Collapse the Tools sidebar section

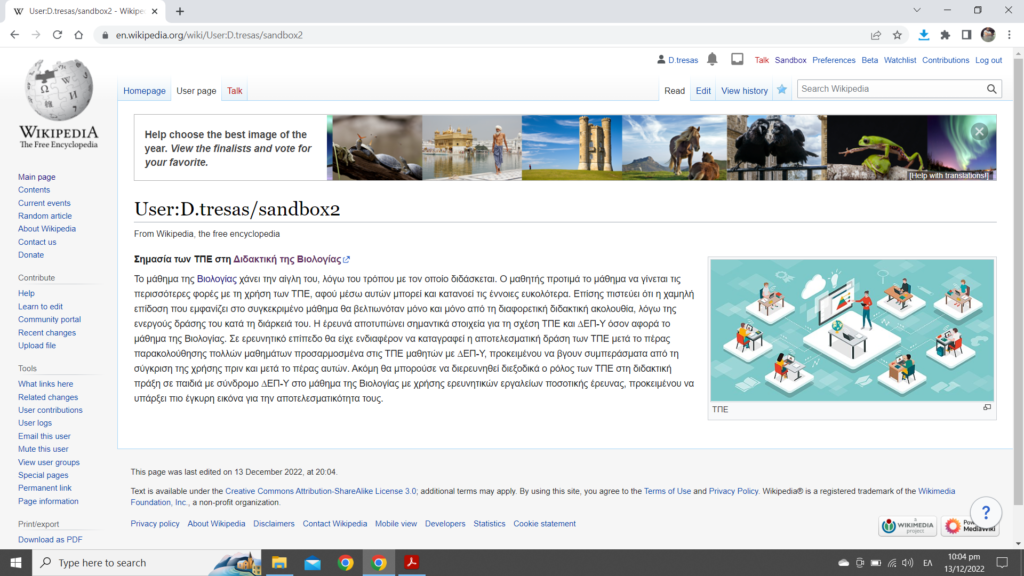coord(27,368)
